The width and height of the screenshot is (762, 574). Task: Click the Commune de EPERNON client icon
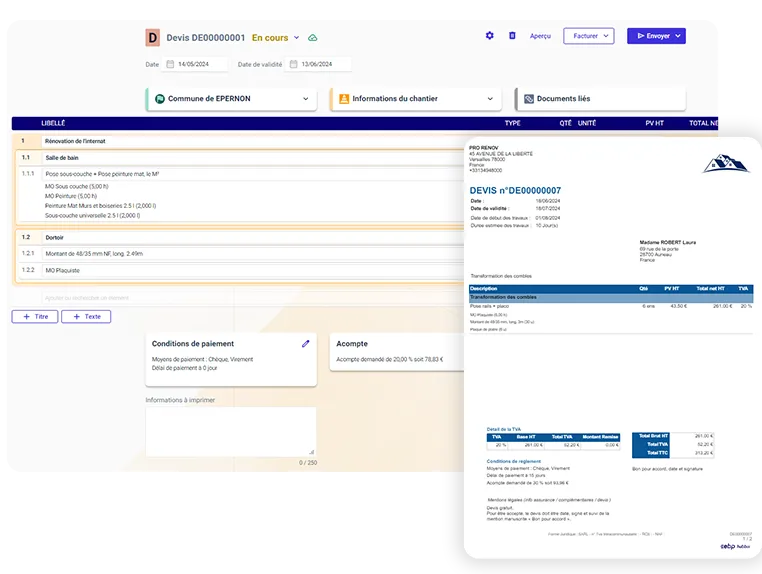158,99
